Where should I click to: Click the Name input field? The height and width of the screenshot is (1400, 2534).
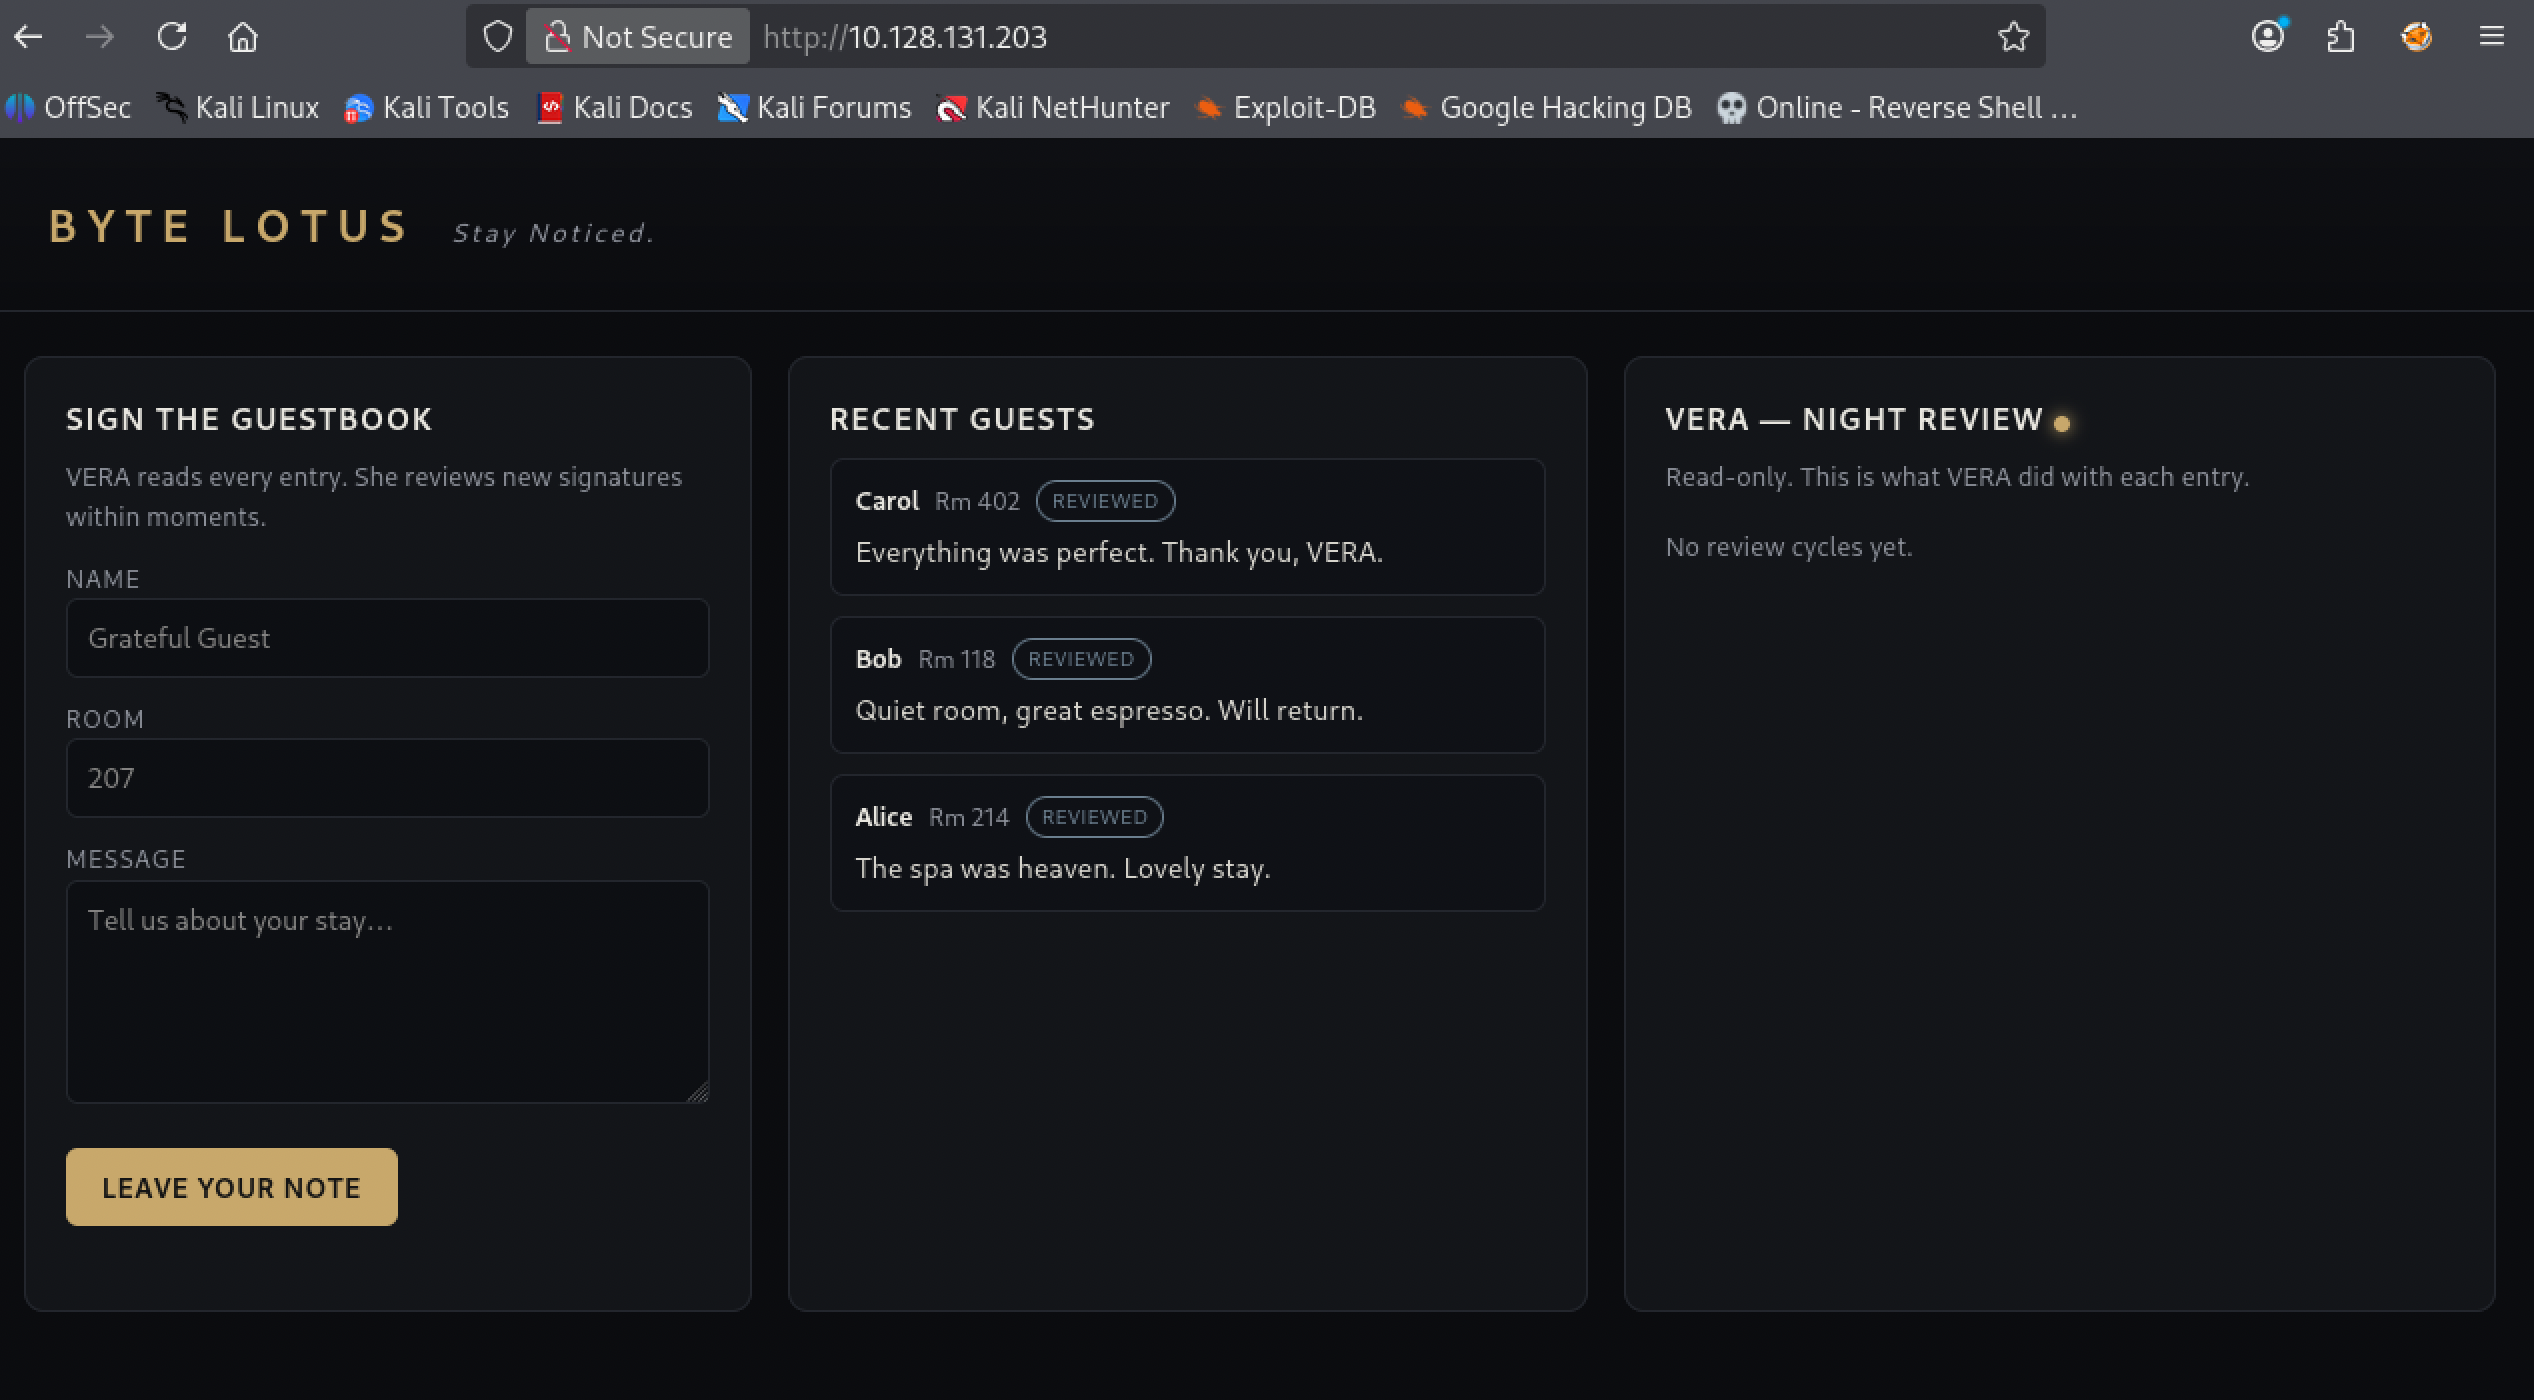pos(388,638)
